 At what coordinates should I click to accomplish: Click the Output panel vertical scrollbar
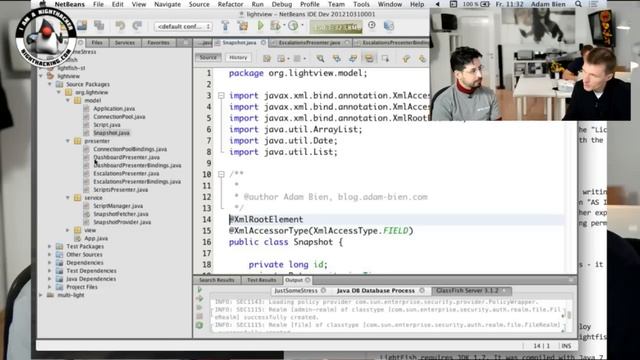coord(569,315)
